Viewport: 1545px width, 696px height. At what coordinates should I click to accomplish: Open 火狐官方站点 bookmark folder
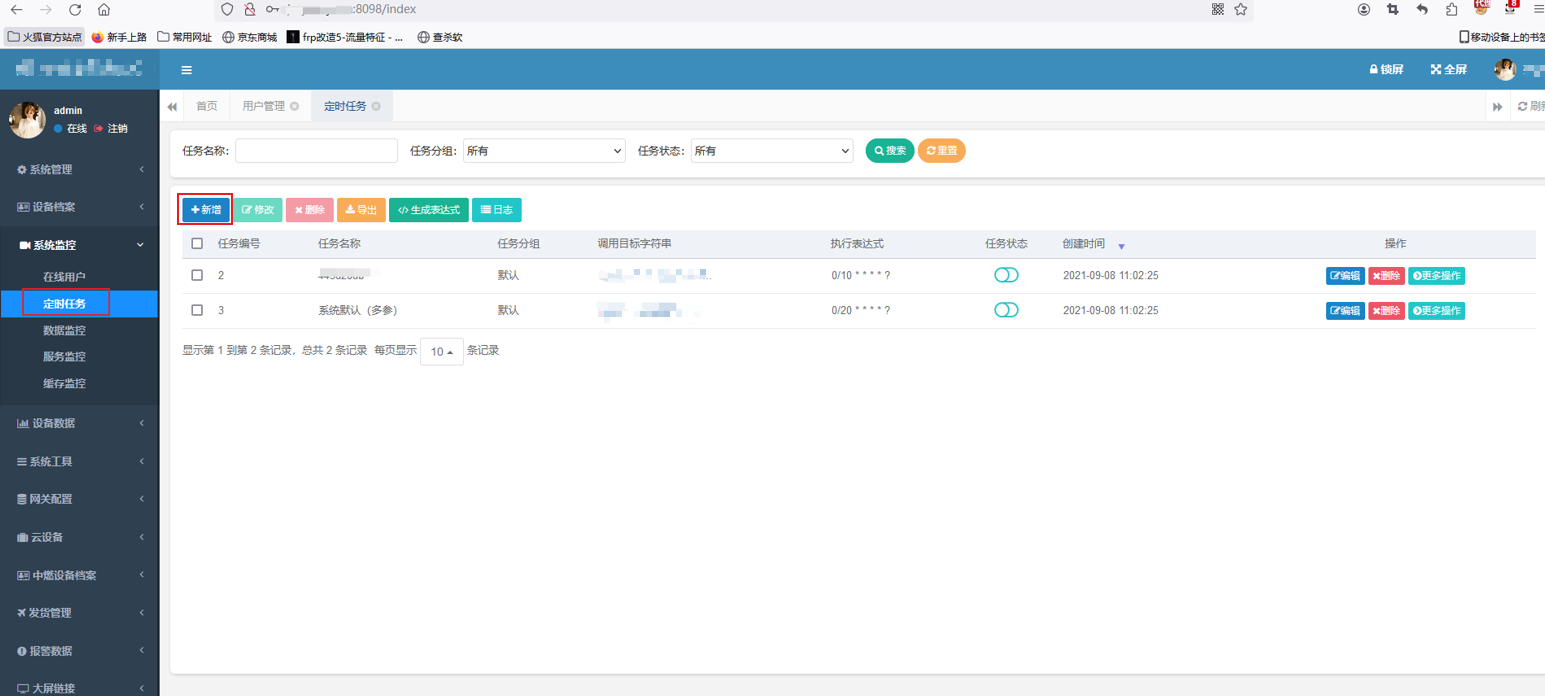45,37
